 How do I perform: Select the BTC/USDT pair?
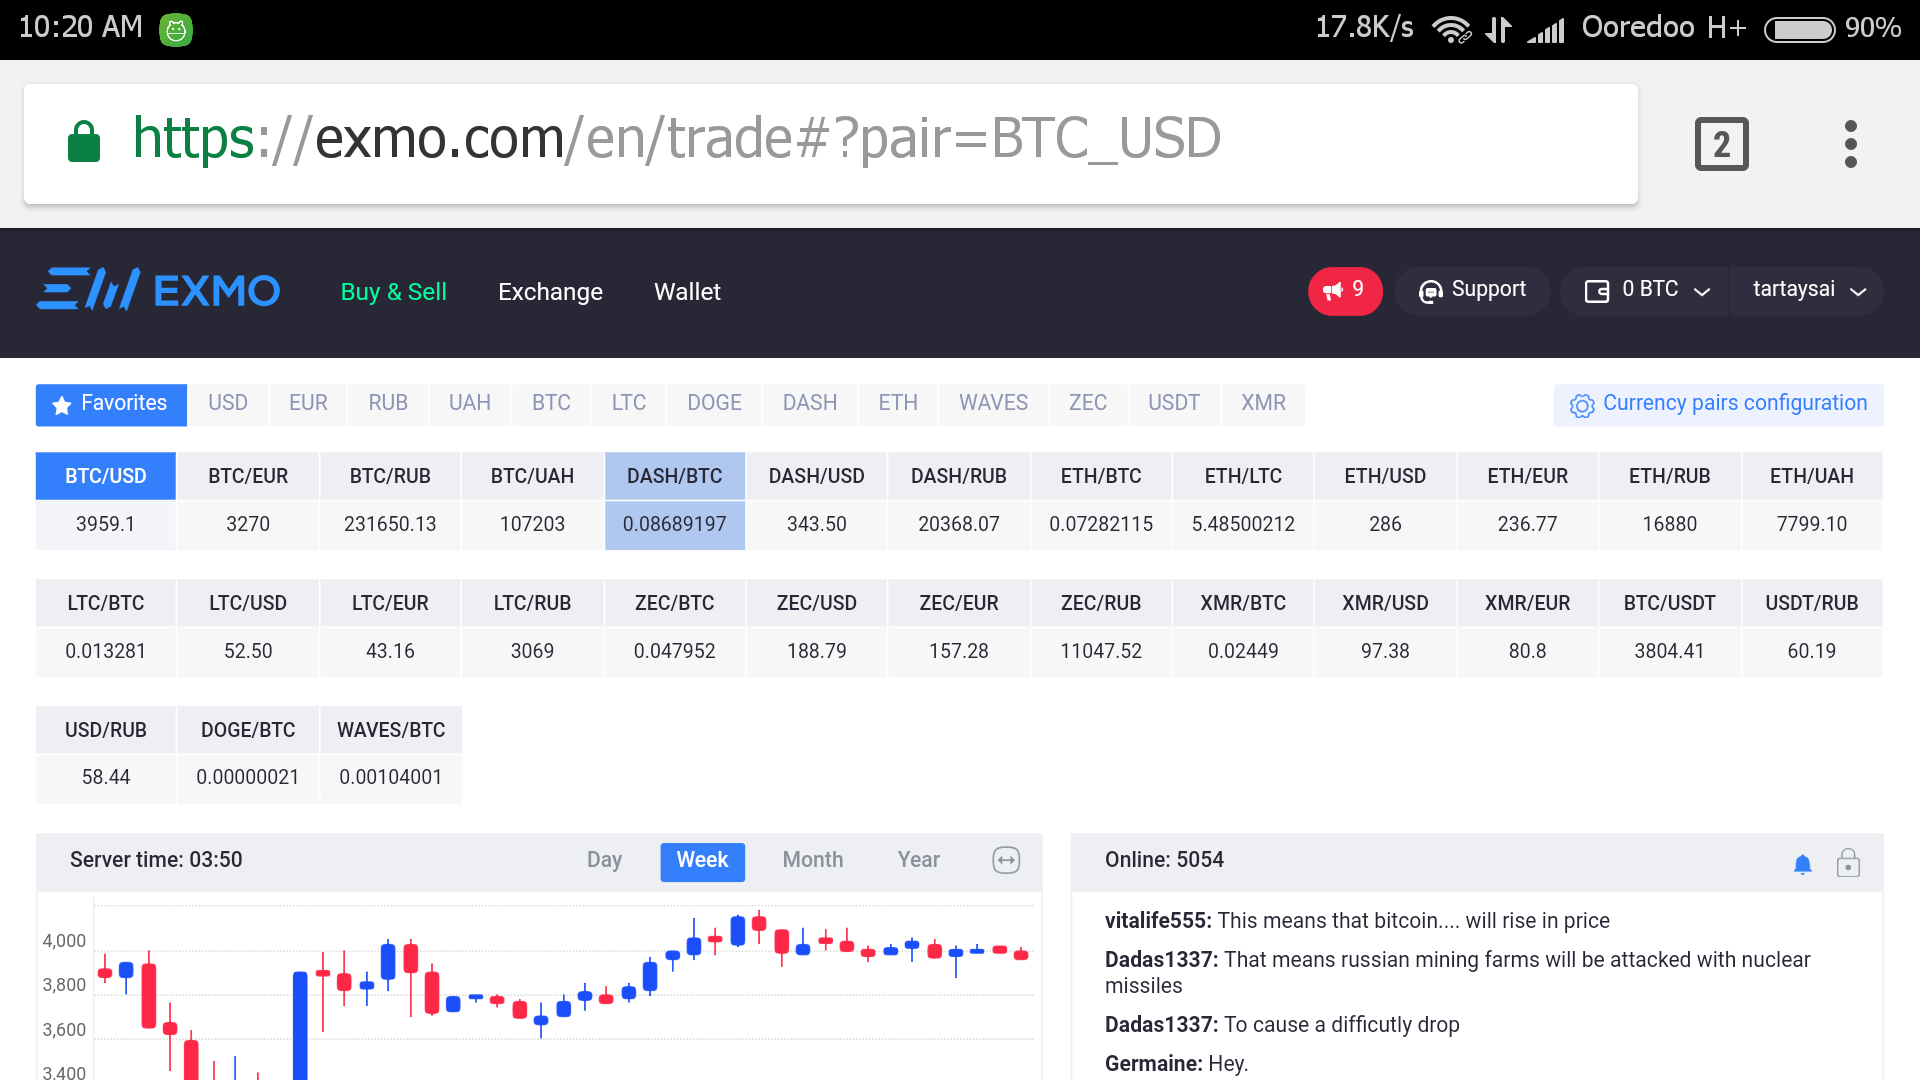pyautogui.click(x=1669, y=627)
